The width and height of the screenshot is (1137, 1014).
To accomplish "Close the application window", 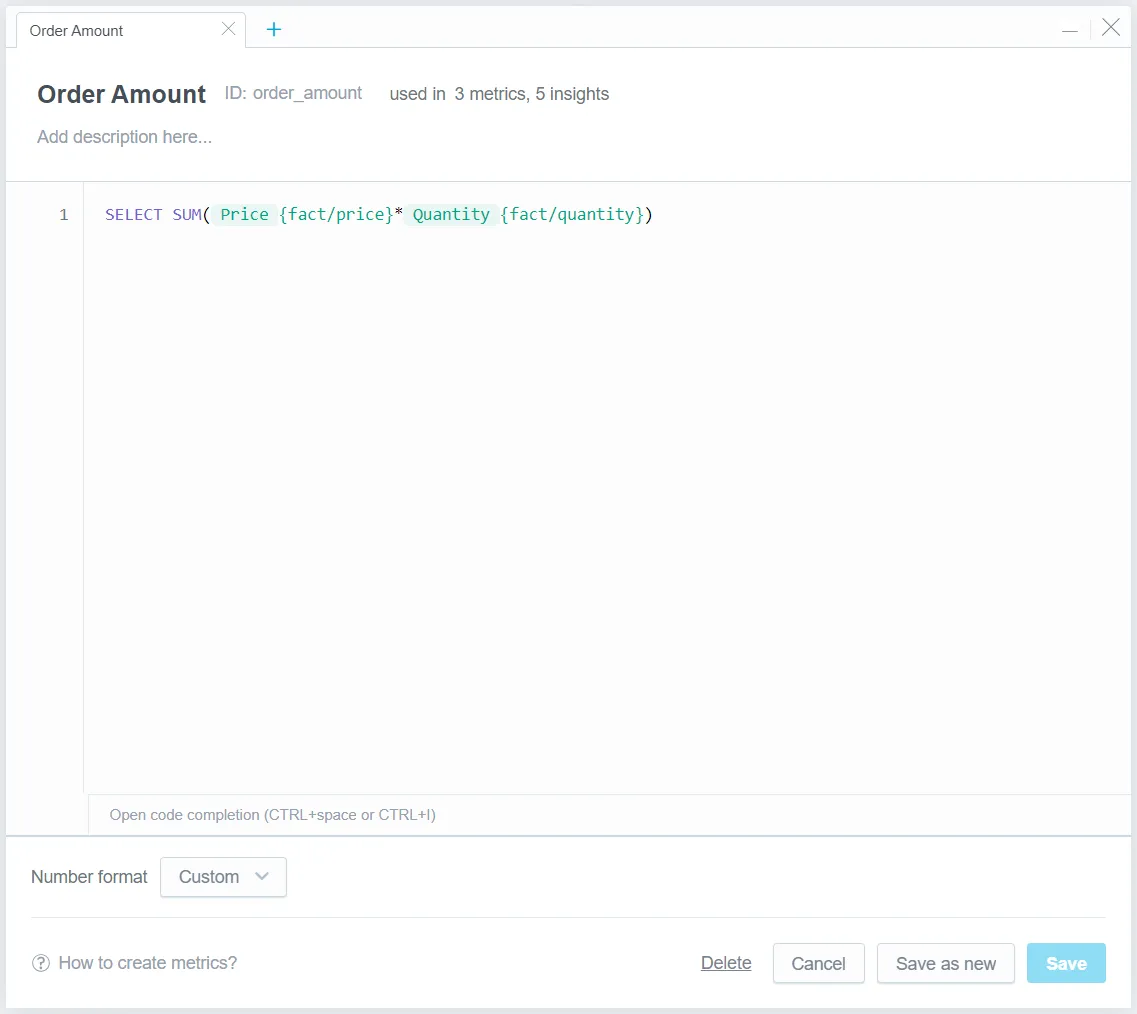I will [x=1110, y=28].
